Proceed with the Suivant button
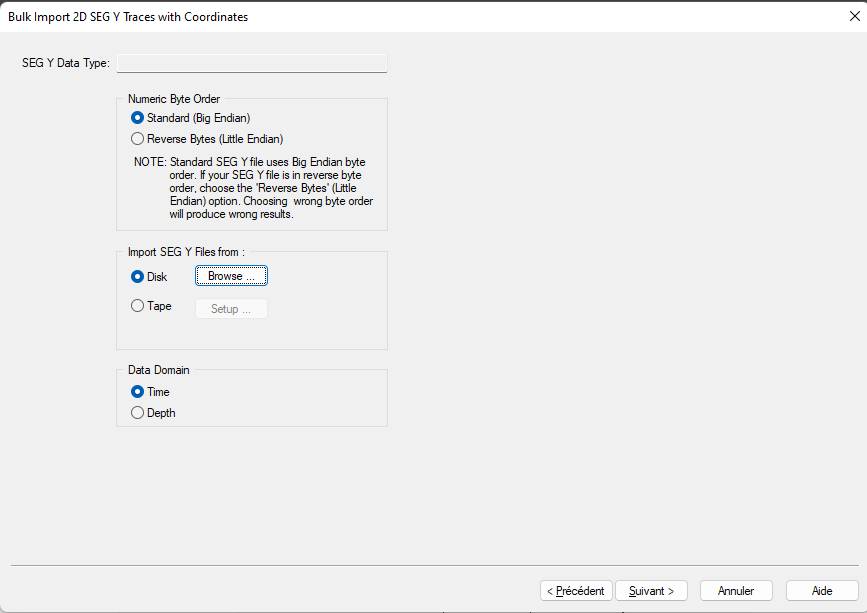The width and height of the screenshot is (867, 613). (x=651, y=591)
